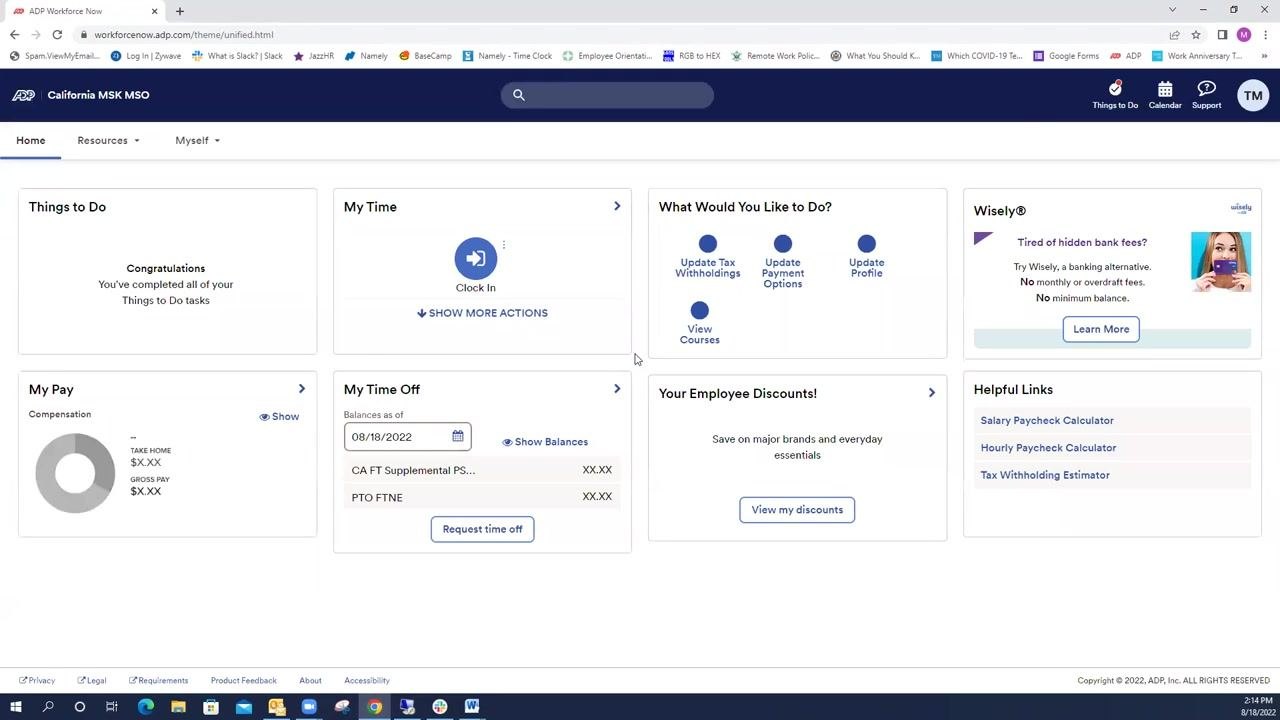Screen dimensions: 1280x720
Task: Open Windows Start menu
Action: click(x=15, y=707)
